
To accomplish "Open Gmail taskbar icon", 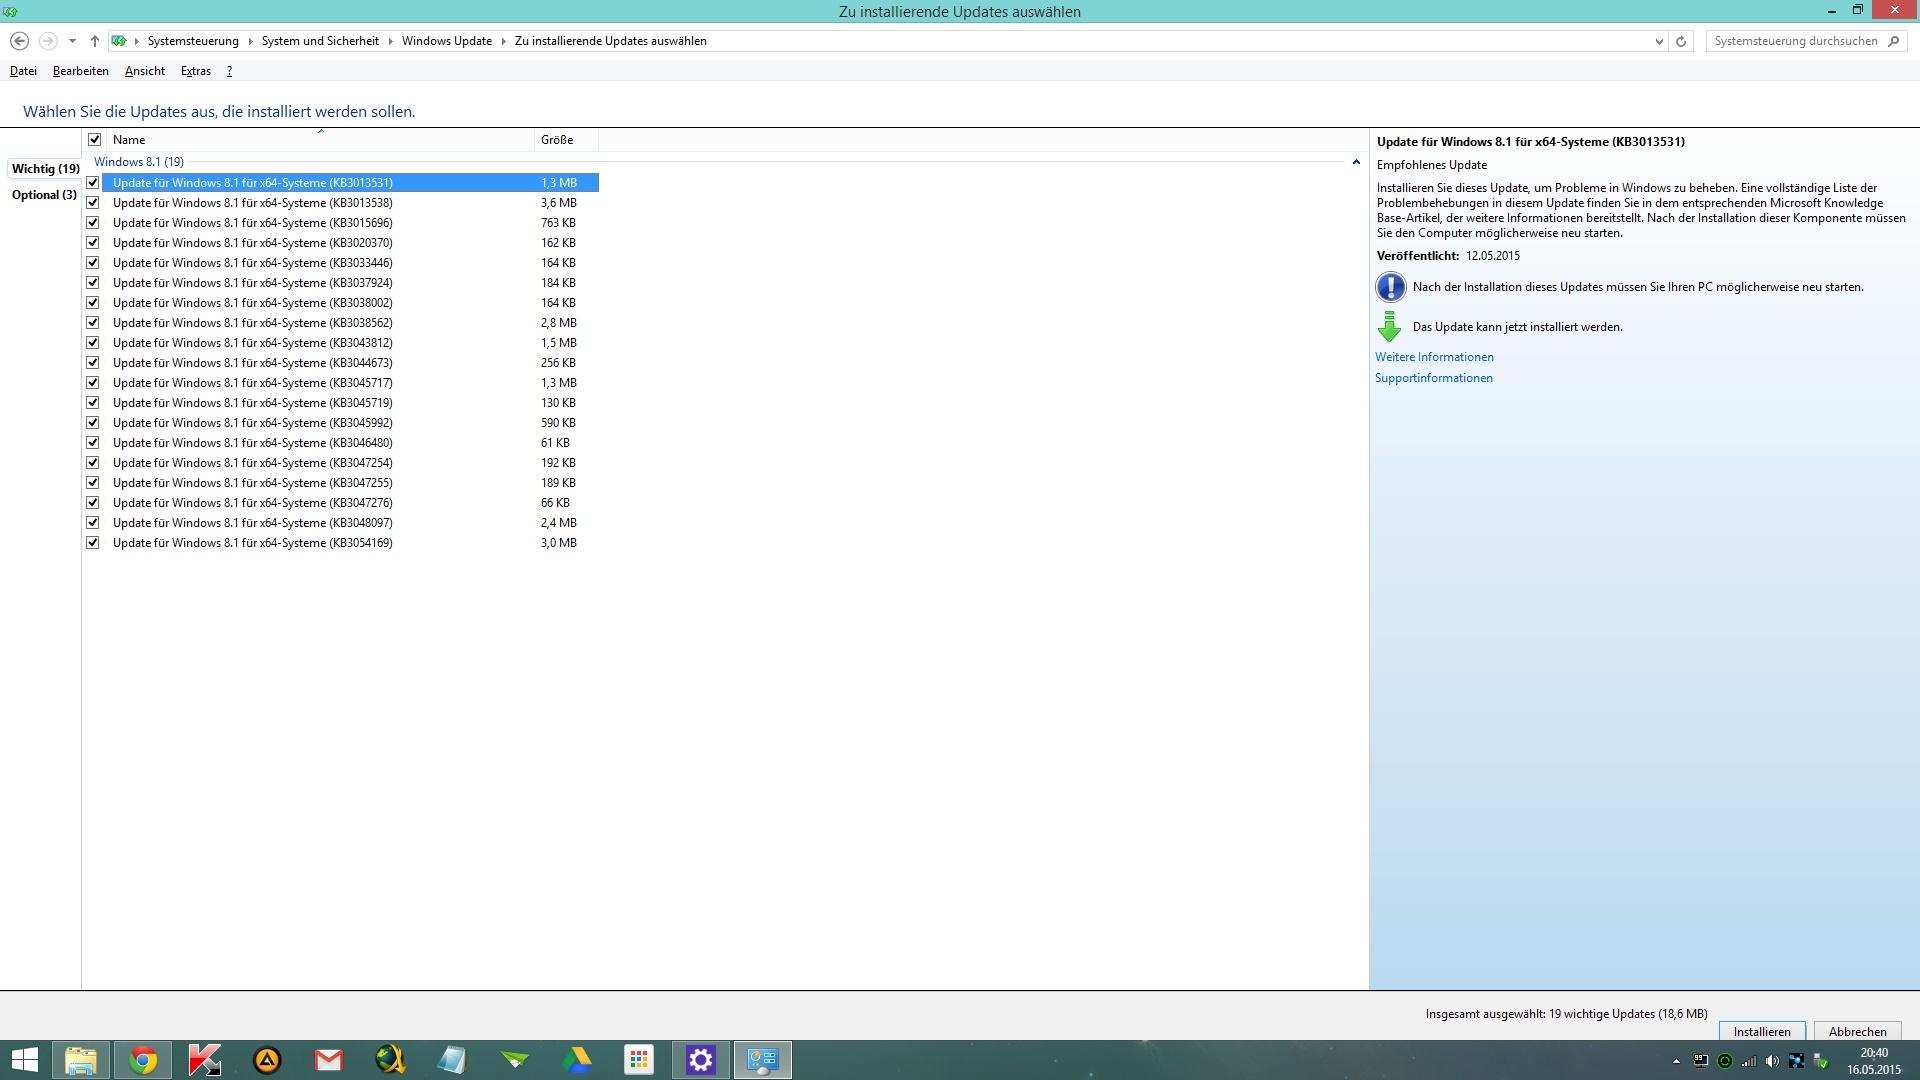I will click(329, 1060).
